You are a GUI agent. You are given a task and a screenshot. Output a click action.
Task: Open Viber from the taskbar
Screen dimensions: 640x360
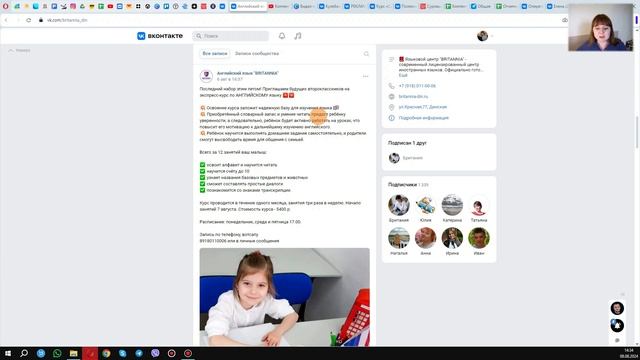click(155, 353)
